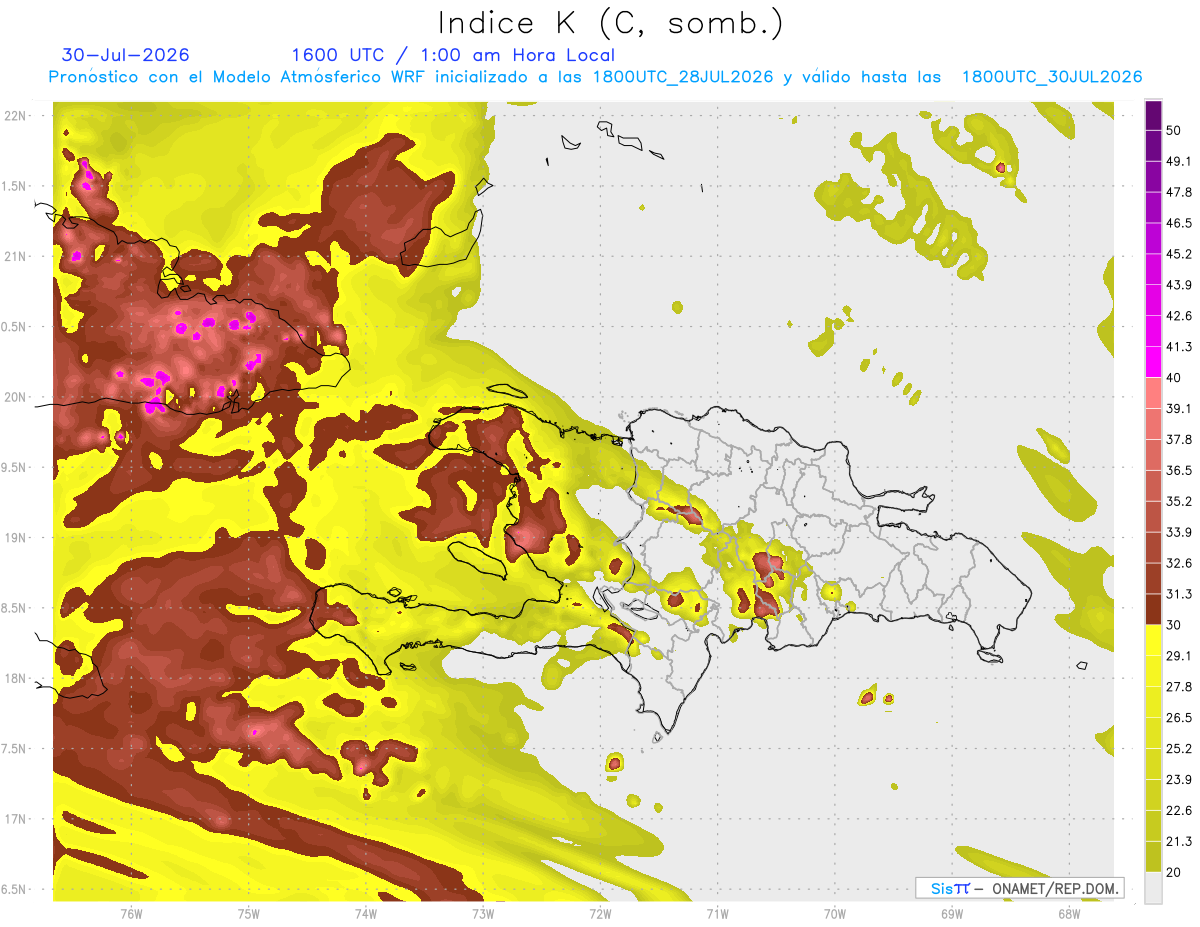Click the 73W longitude label
This screenshot has width=1200, height=927.
point(483,913)
